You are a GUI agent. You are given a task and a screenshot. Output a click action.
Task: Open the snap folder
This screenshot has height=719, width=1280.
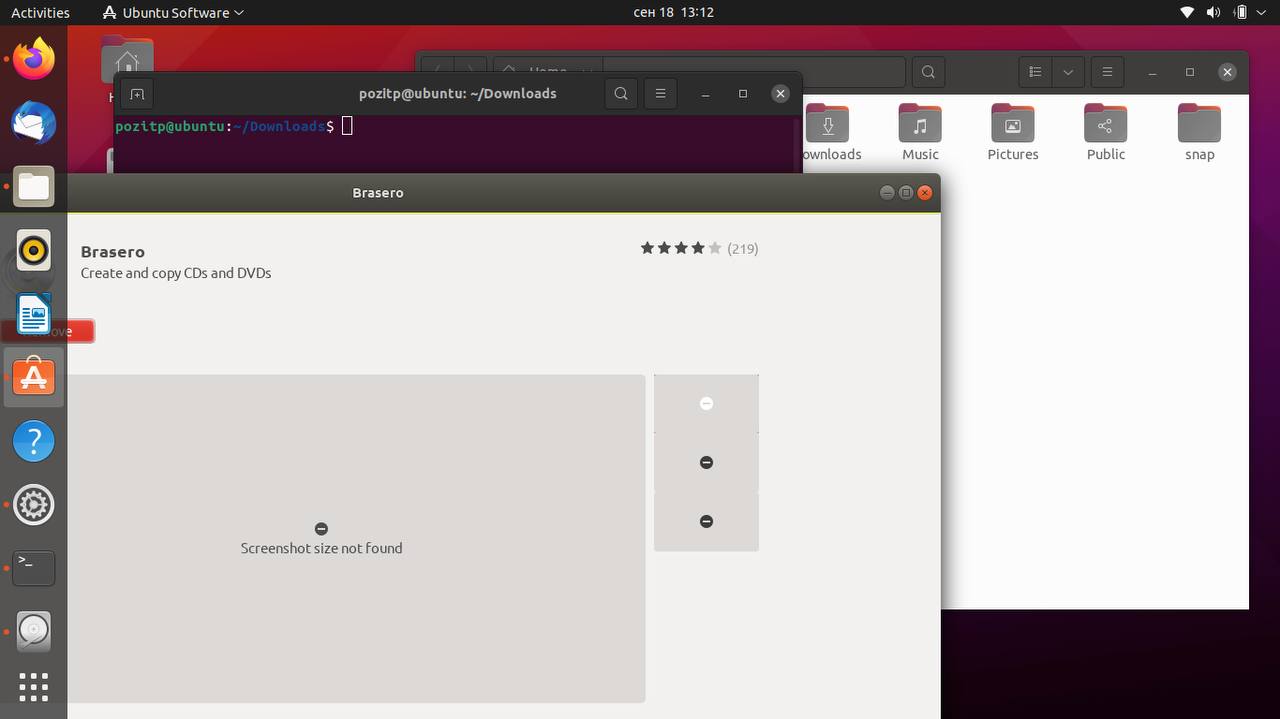[1199, 132]
